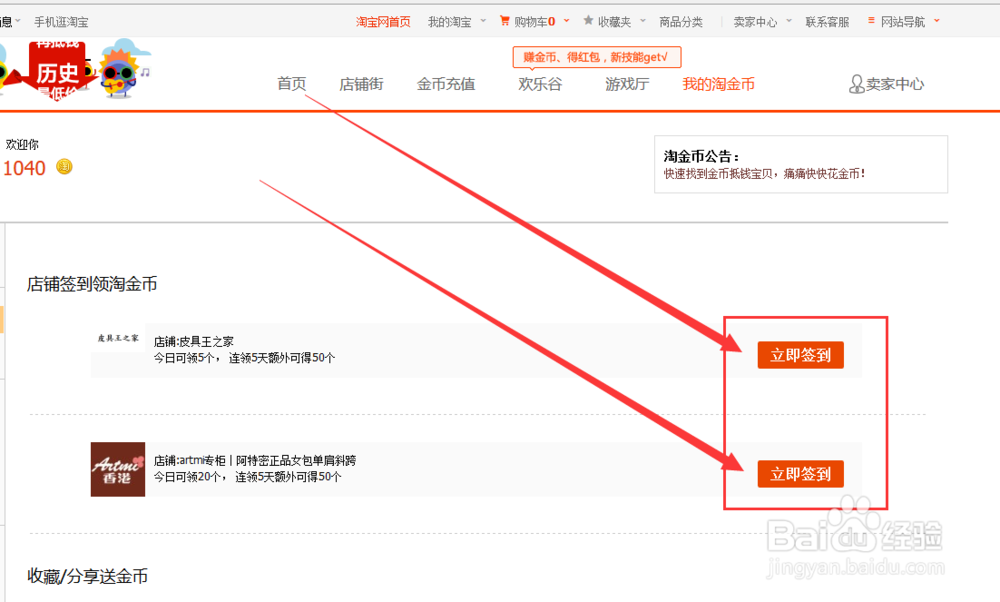Open 我的淘宝 top-bar link
The width and height of the screenshot is (1000, 602).
pos(450,22)
